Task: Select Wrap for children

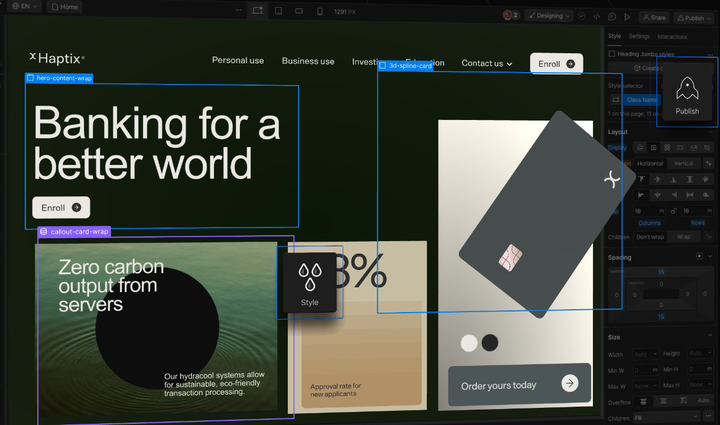Action: click(683, 237)
